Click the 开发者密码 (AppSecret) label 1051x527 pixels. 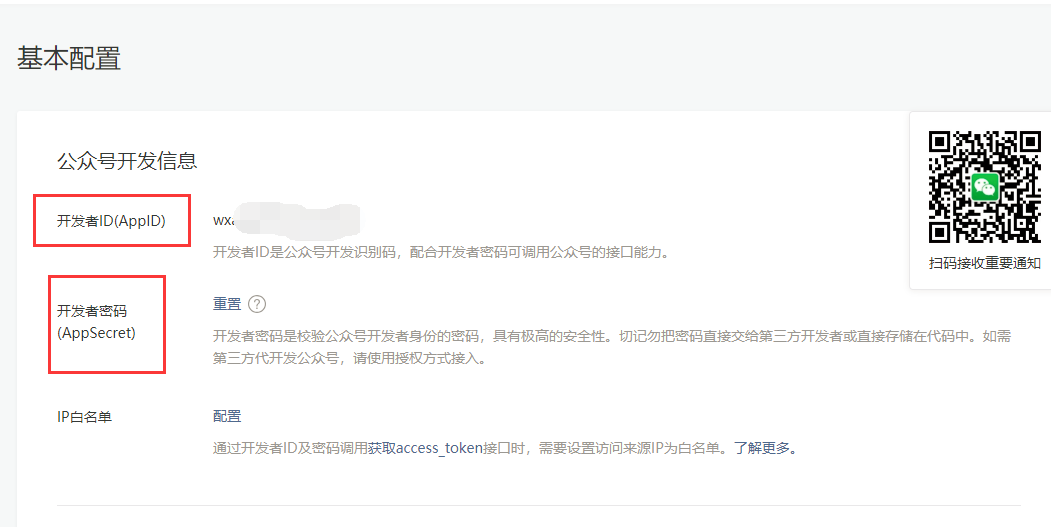[97, 322]
